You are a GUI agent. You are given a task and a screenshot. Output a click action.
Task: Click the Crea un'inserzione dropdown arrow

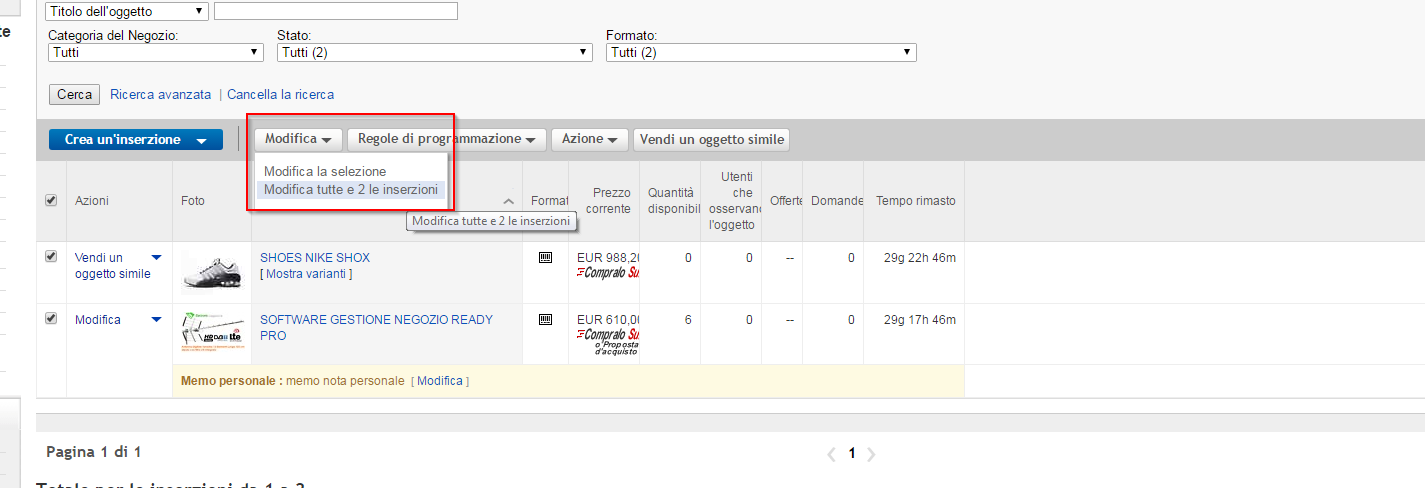click(202, 141)
